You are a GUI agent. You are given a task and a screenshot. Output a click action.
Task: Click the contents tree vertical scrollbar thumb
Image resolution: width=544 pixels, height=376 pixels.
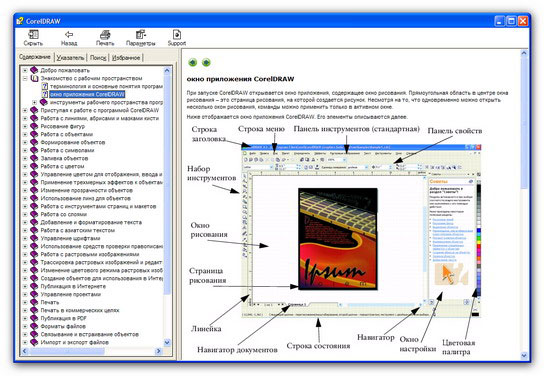(167, 184)
